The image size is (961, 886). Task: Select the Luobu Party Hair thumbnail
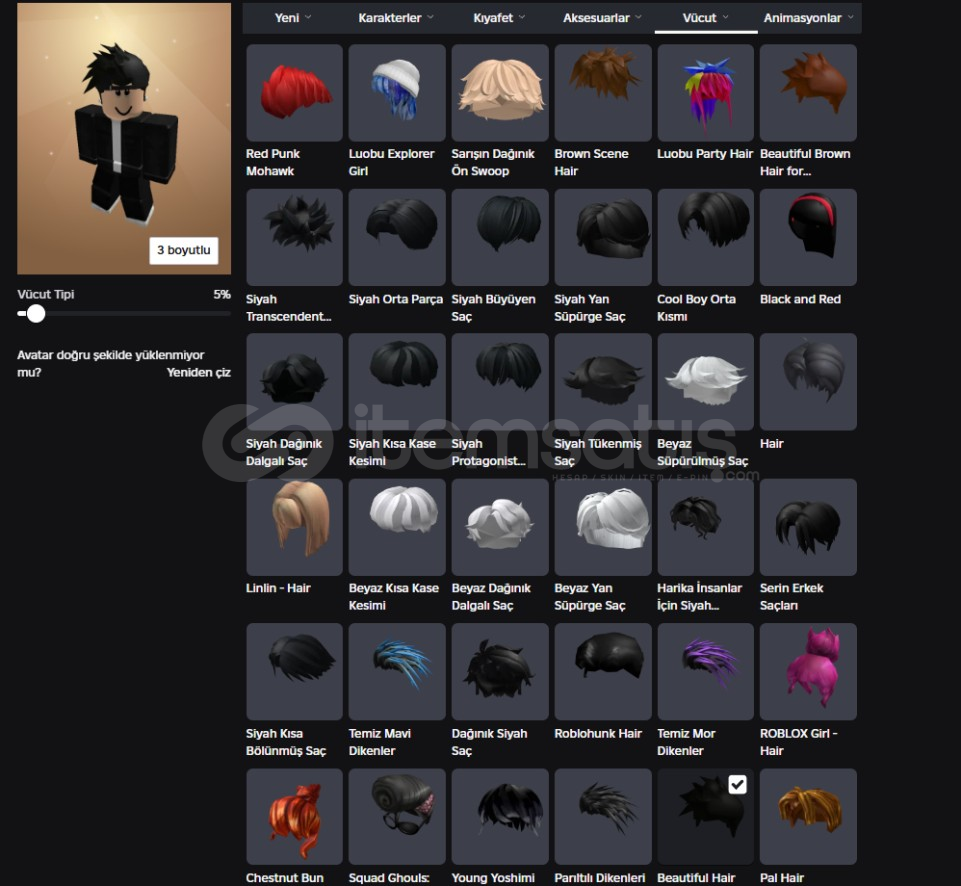pos(705,93)
